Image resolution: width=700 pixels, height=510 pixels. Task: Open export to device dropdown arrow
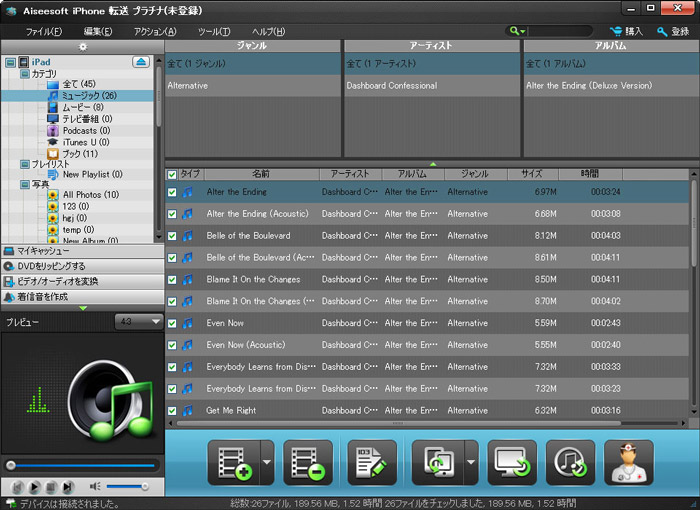click(x=471, y=463)
